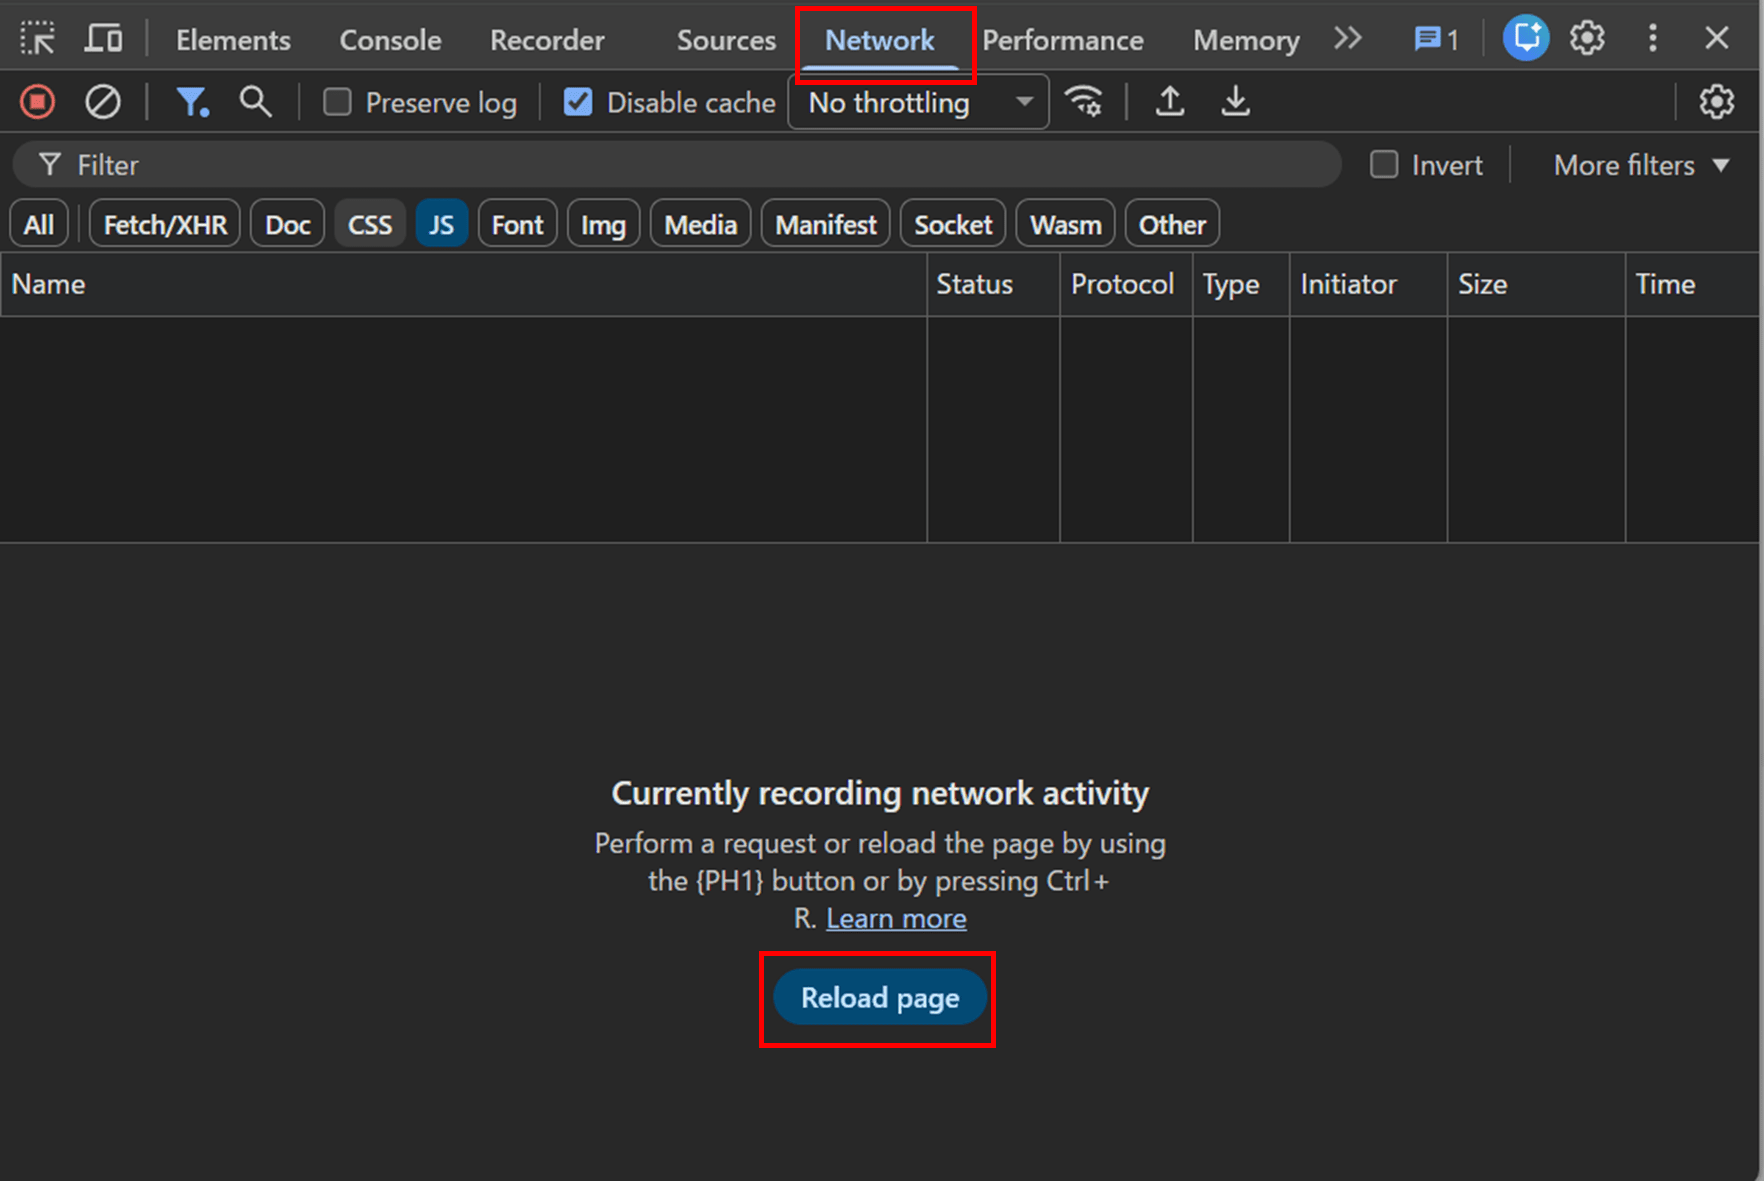Import HAR file
Image resolution: width=1764 pixels, height=1181 pixels.
(1170, 101)
